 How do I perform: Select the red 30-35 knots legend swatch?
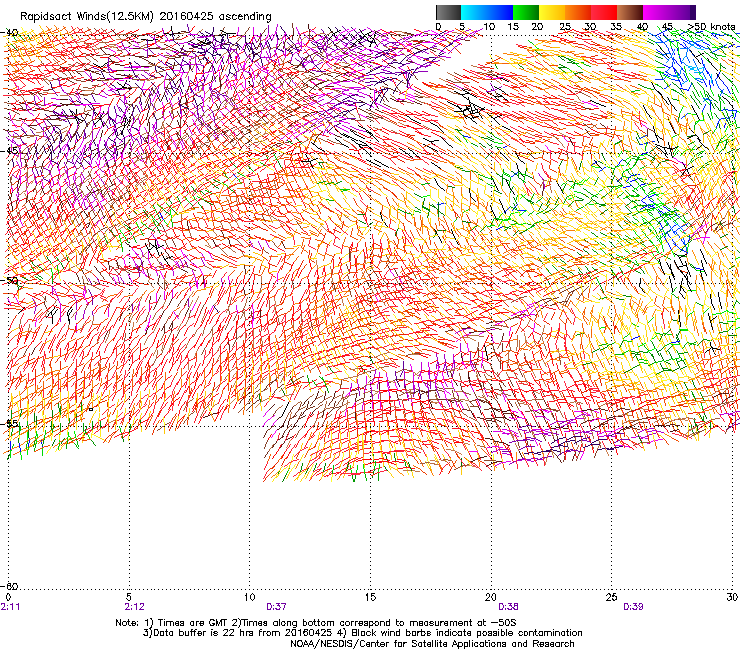click(x=604, y=12)
